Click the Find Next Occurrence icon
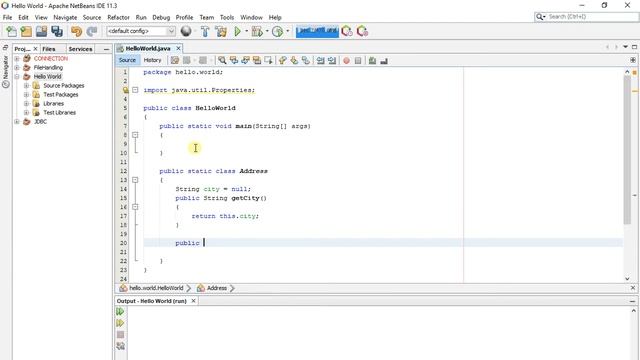The height and width of the screenshot is (360, 640). tap(245, 60)
